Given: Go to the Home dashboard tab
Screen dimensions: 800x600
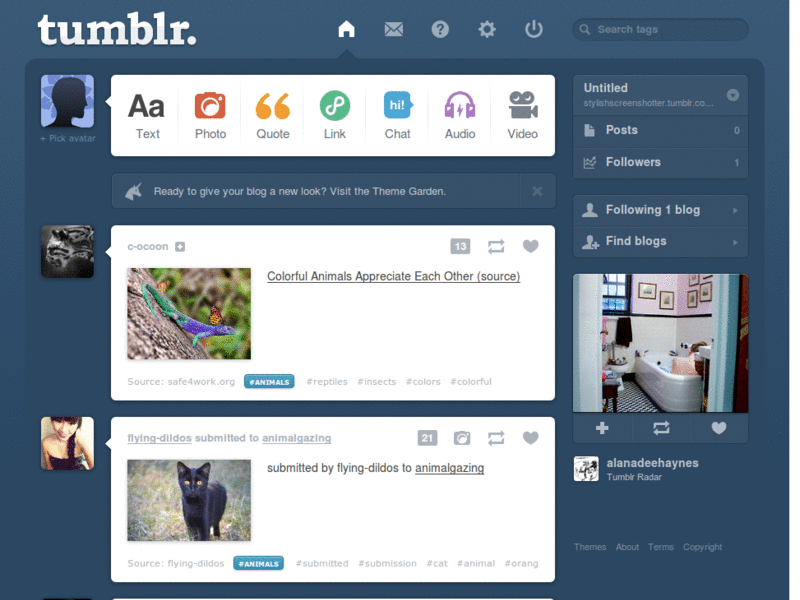Looking at the screenshot, I should tap(346, 29).
